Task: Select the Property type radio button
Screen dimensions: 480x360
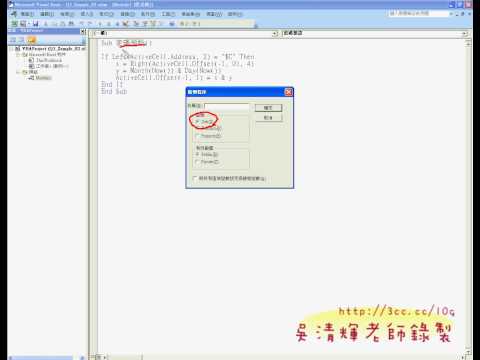Action: (197, 136)
